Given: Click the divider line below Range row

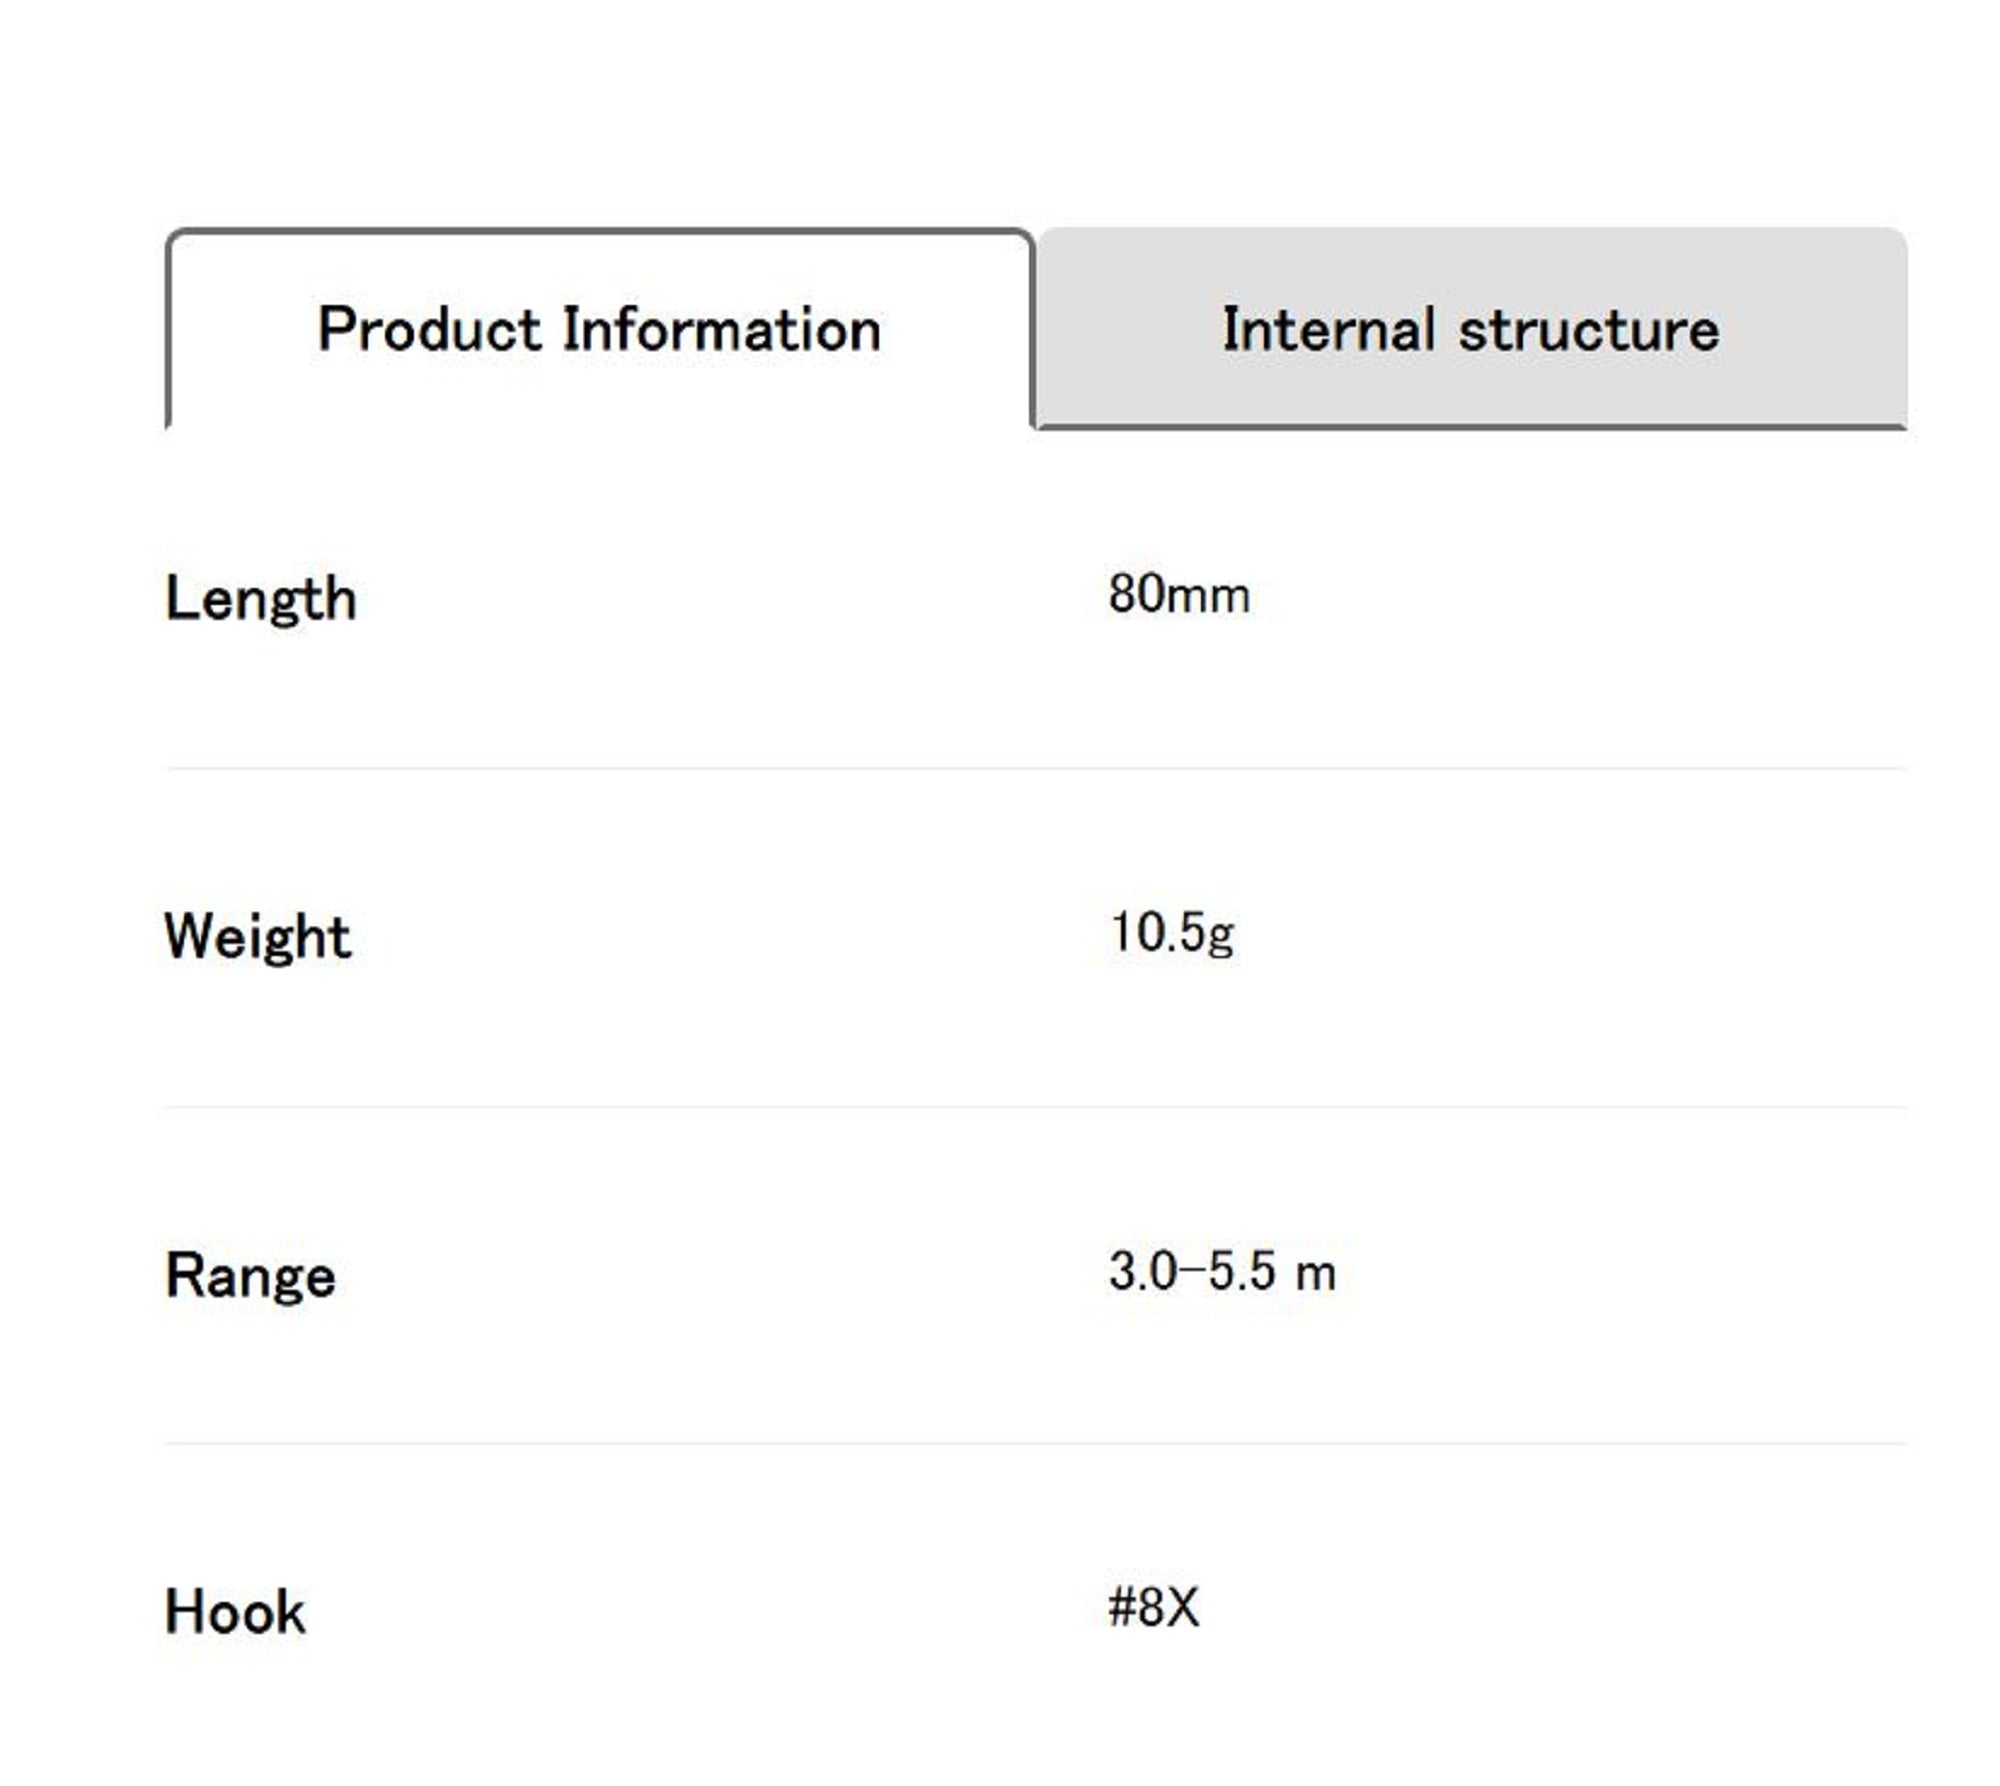Looking at the screenshot, I should click(1035, 1443).
